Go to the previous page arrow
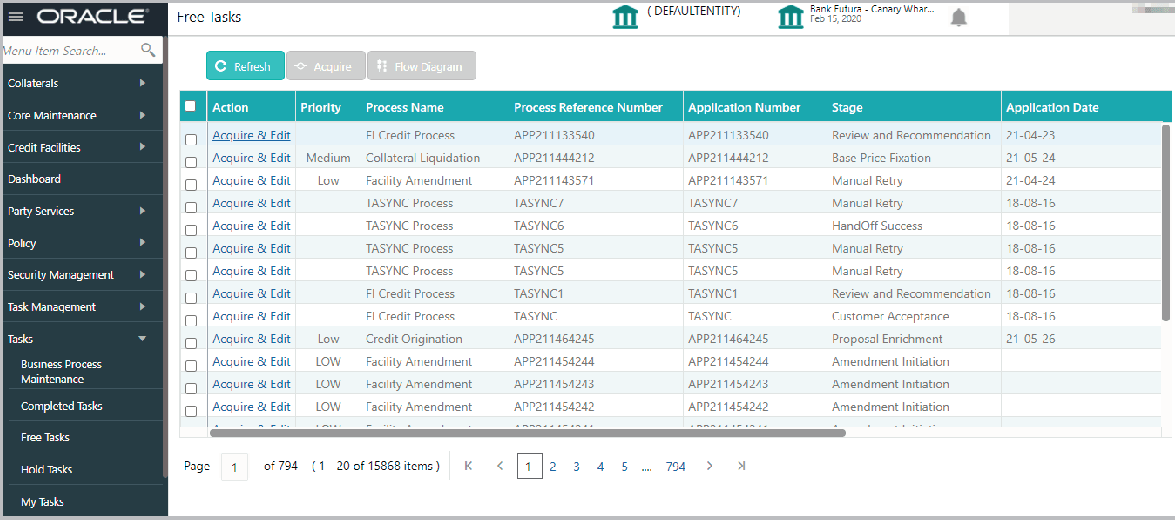 click(500, 466)
